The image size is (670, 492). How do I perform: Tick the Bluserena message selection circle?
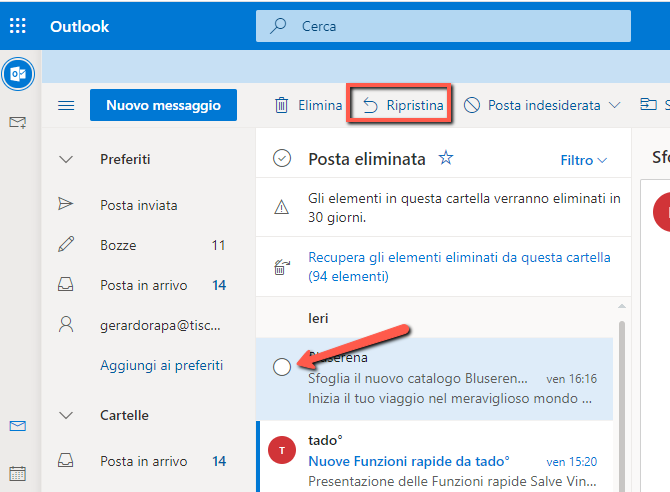pyautogui.click(x=282, y=367)
